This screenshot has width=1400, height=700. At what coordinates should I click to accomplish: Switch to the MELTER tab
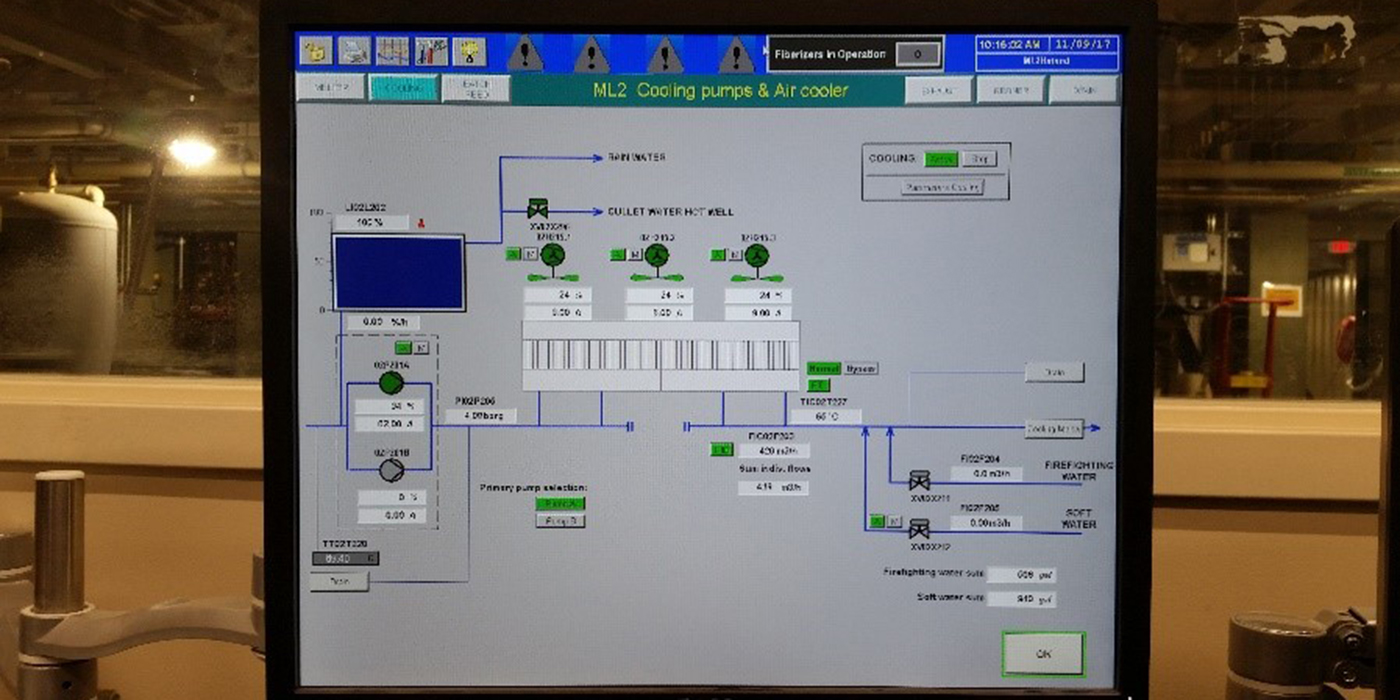point(330,89)
